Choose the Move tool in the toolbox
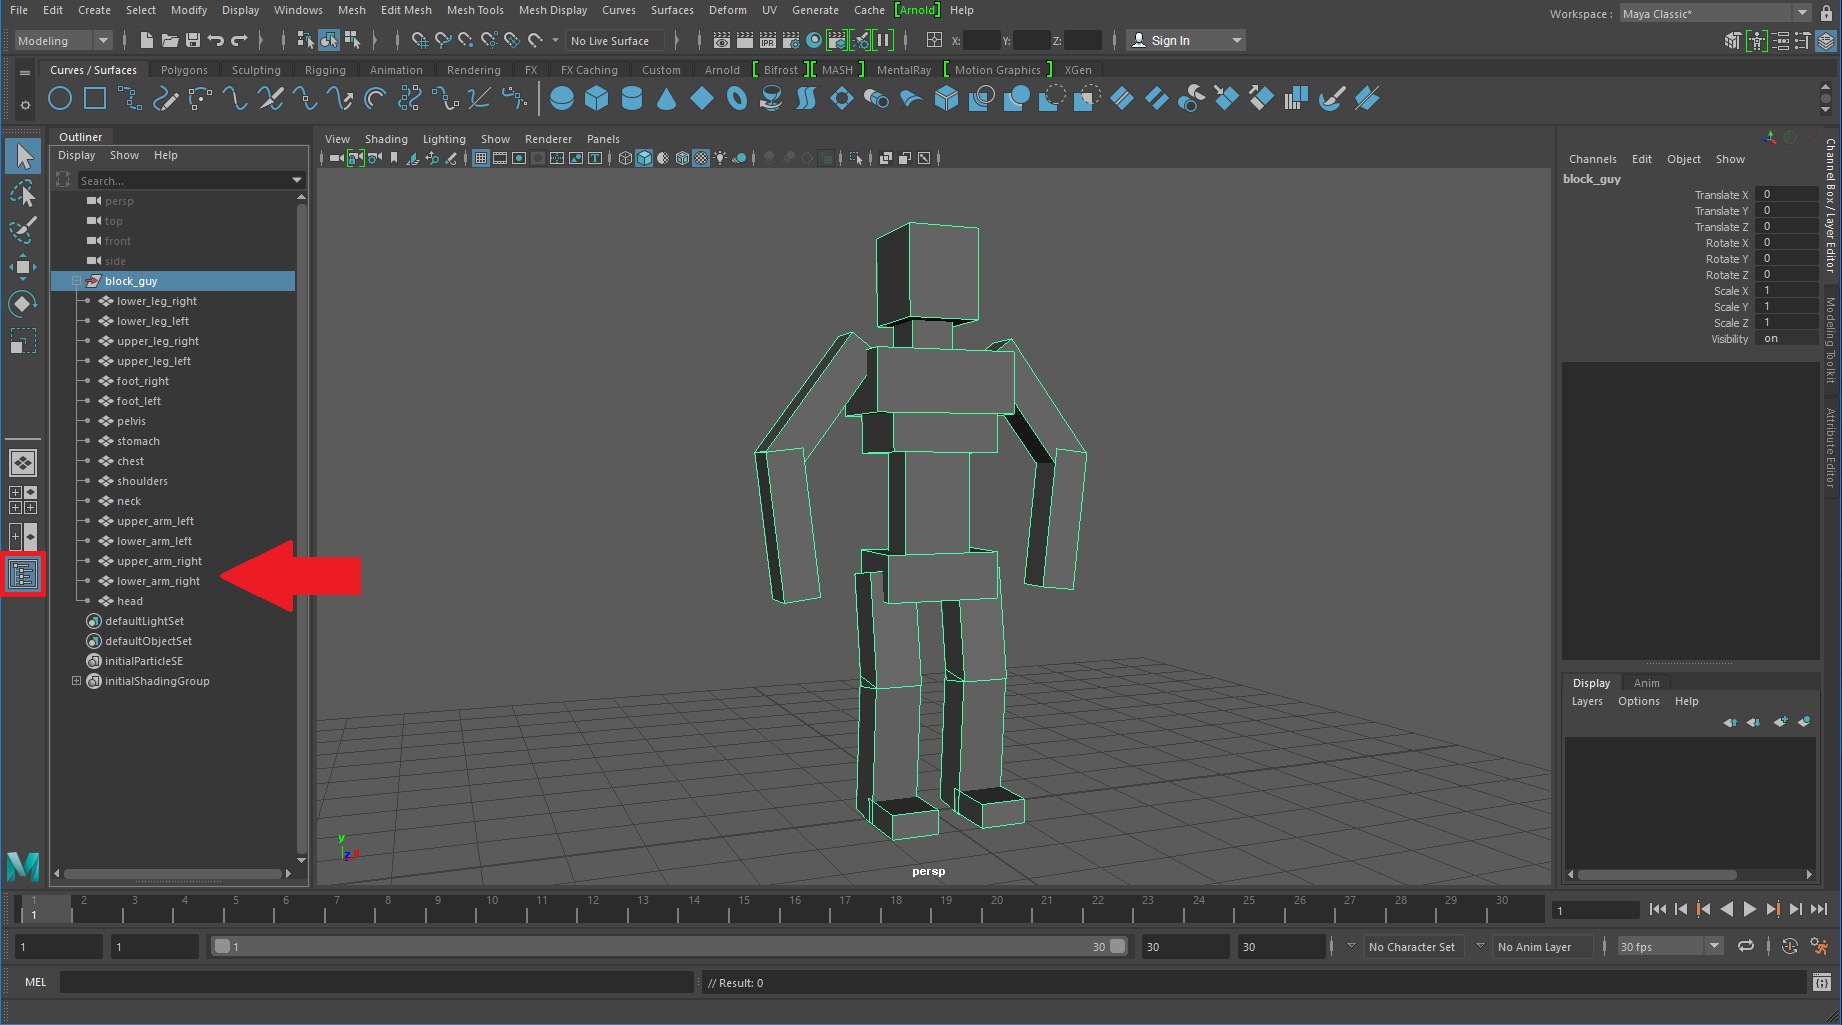 tap(23, 267)
